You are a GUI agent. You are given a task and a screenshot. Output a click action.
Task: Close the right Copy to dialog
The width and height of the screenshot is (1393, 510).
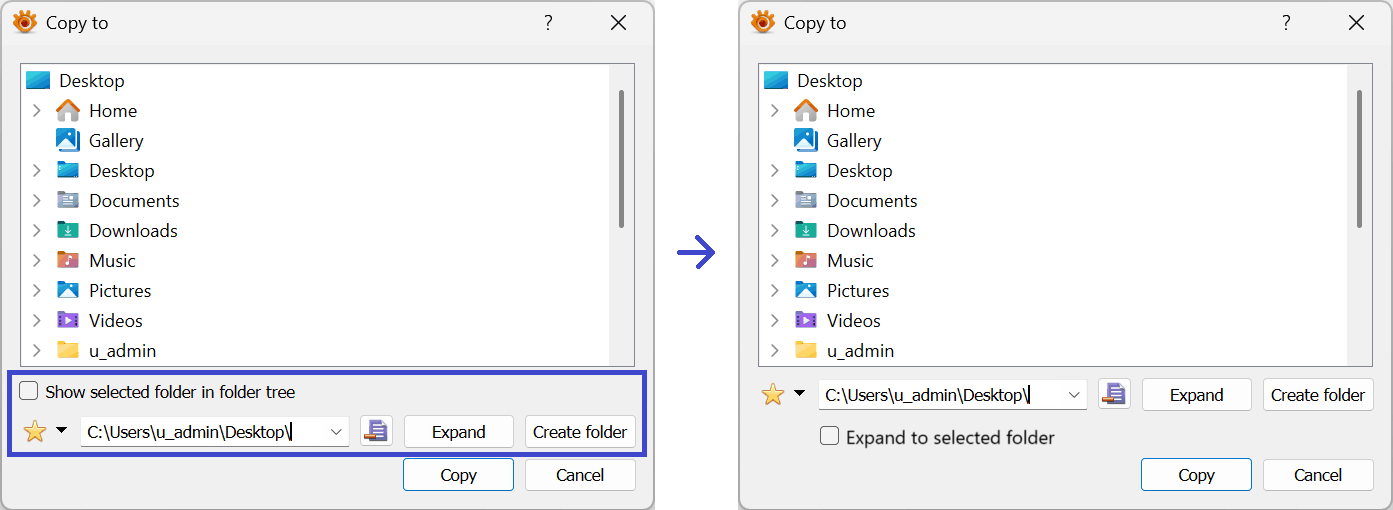click(1356, 22)
